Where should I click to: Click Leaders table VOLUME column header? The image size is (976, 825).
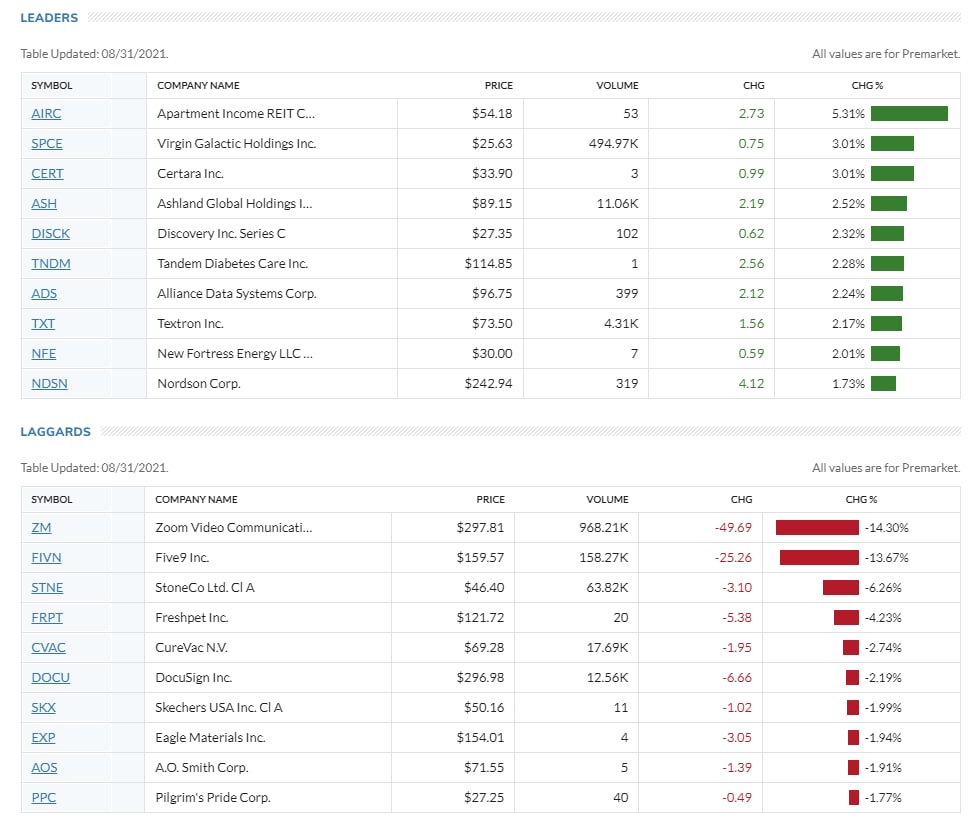(617, 85)
